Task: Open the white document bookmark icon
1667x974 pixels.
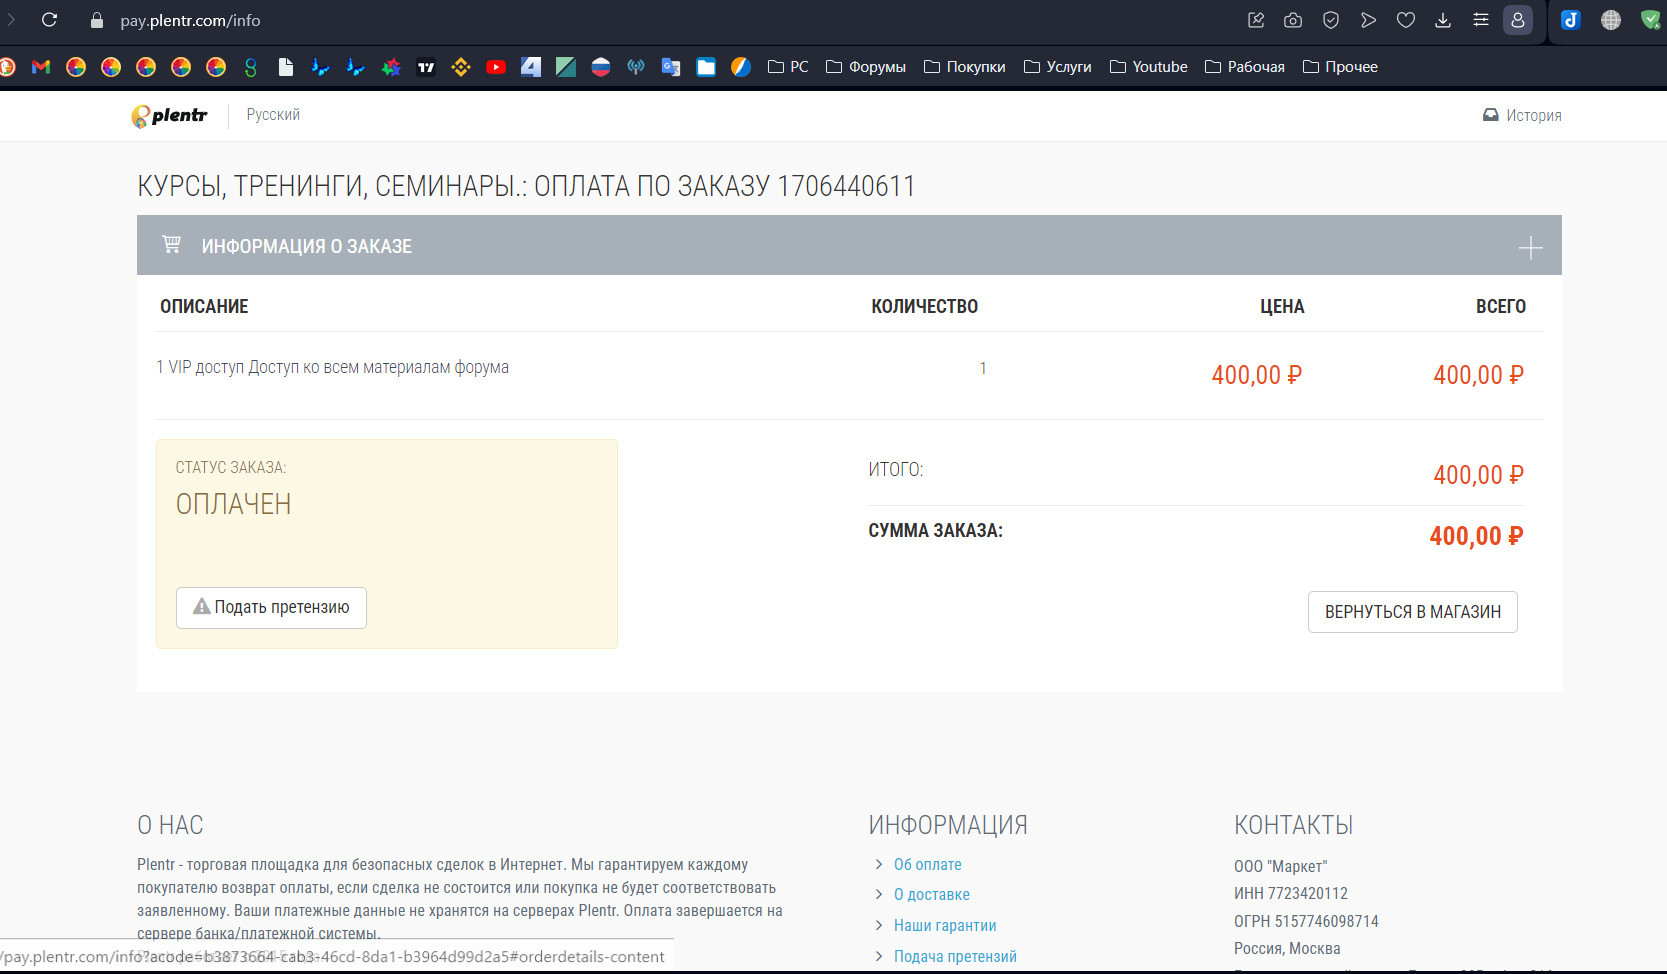Action: coord(286,67)
